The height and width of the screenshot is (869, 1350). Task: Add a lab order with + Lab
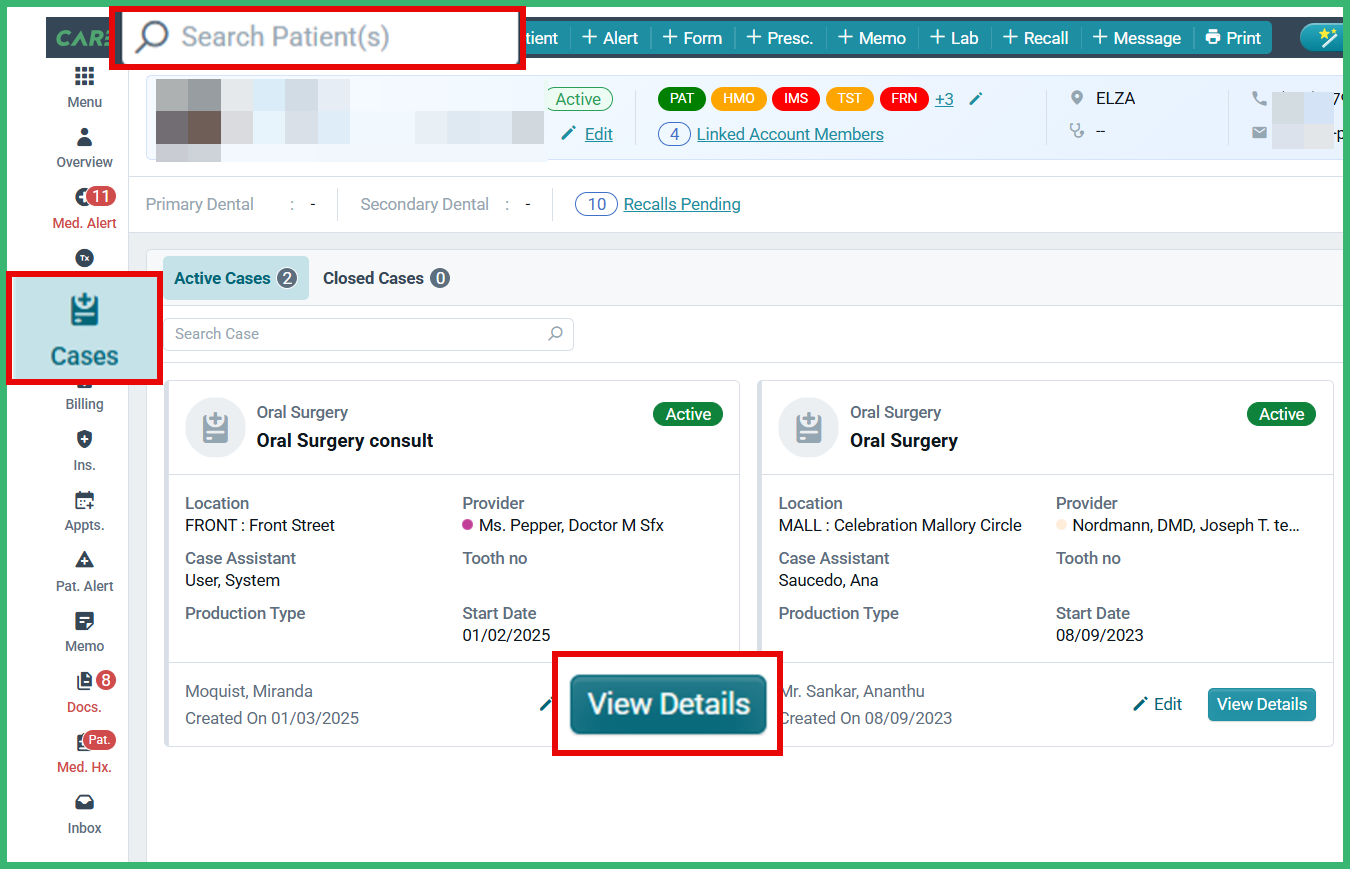(x=953, y=38)
